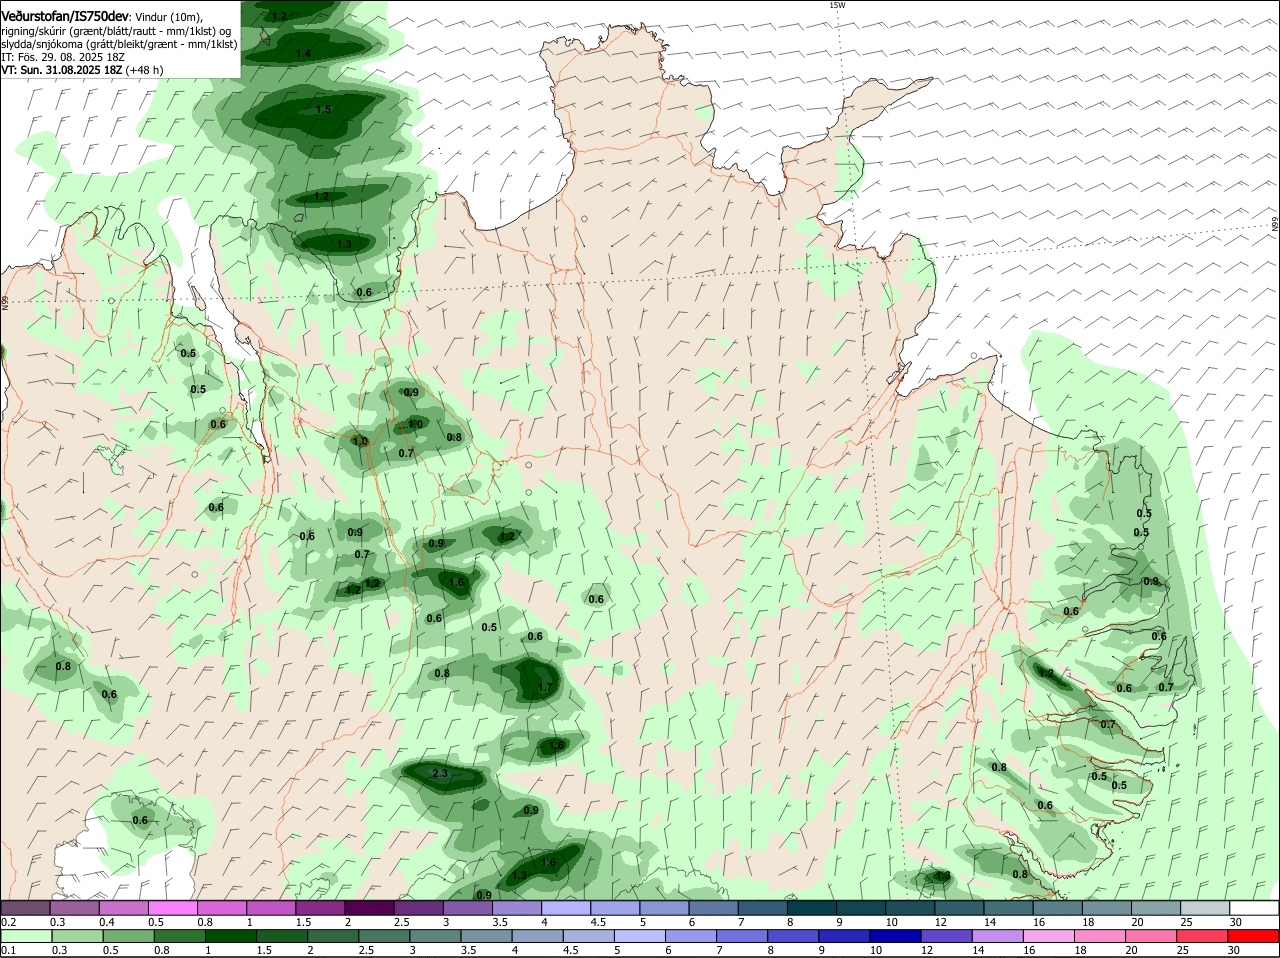
Task: Pick the darkest purple 2 mm snow legend swatch
Action: pyautogui.click(x=369, y=908)
